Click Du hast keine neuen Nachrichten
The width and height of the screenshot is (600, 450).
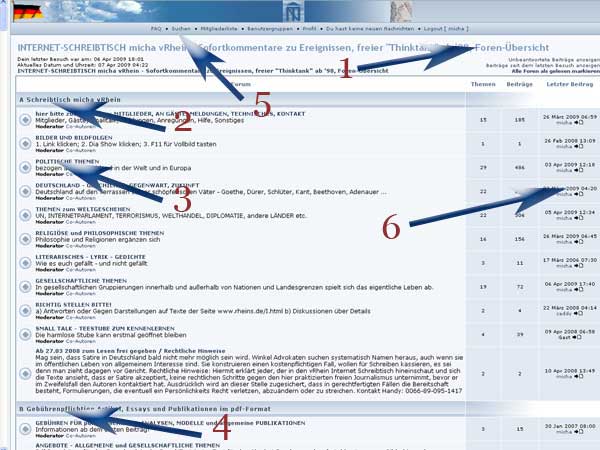(x=370, y=29)
